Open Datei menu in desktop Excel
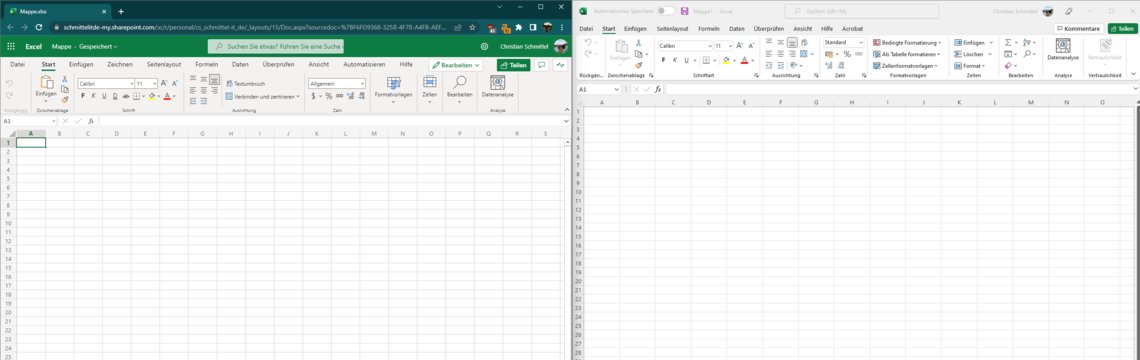The width and height of the screenshot is (1140, 360). tap(586, 28)
